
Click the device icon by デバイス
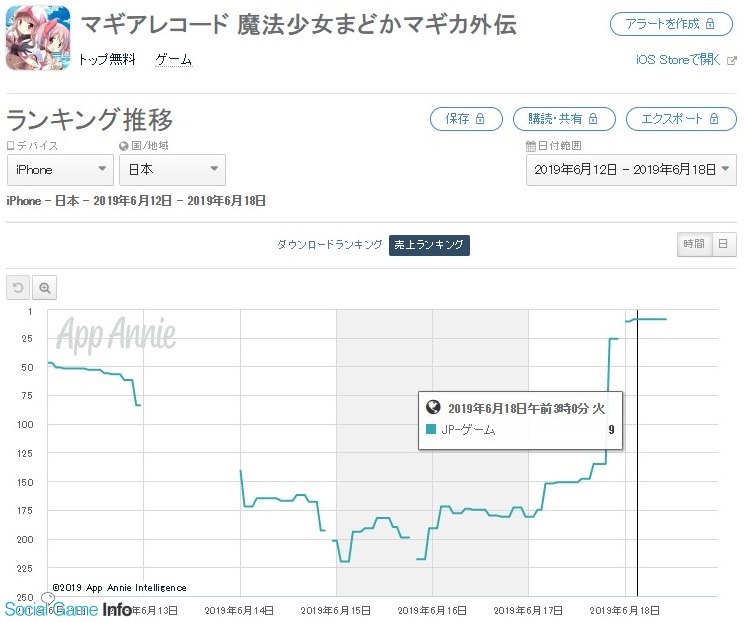coord(11,146)
